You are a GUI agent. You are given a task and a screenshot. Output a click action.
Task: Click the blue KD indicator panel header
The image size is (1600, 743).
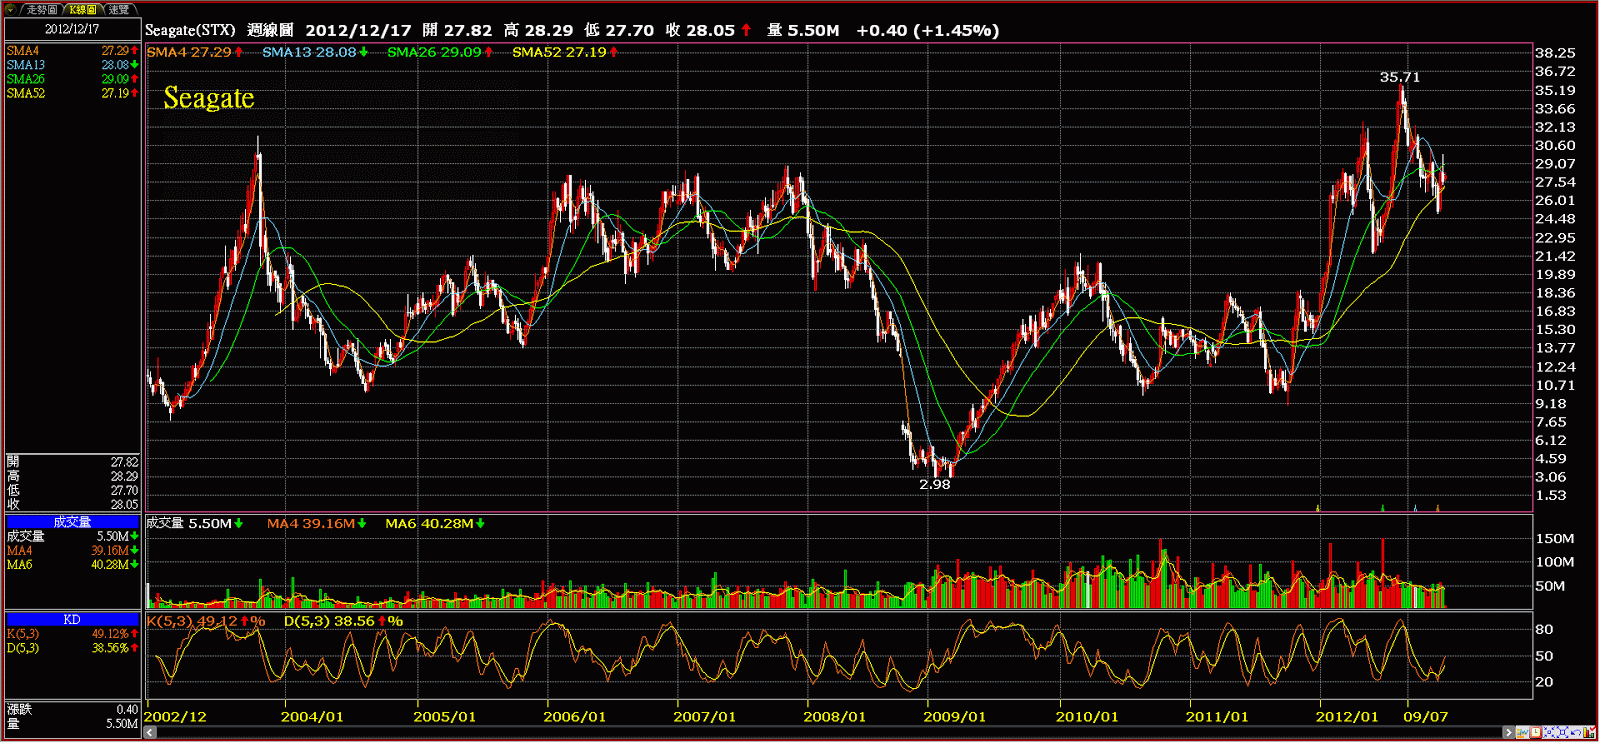click(72, 620)
